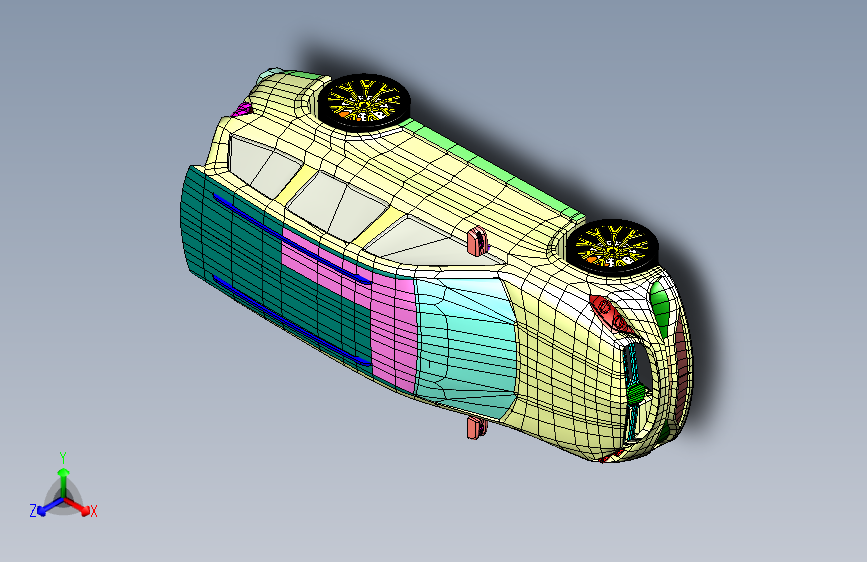Select the wheel nearest the front headlights

tap(612, 247)
